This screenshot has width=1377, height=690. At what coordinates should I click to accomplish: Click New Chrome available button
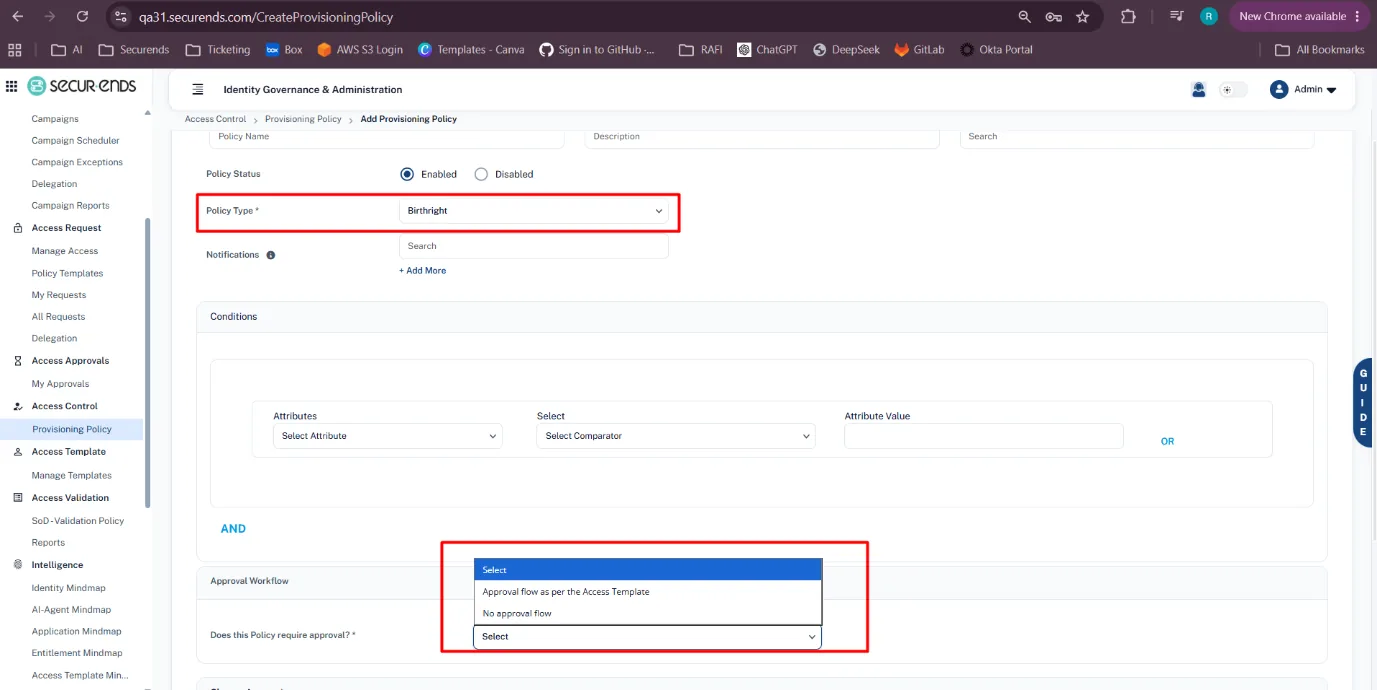1300,16
